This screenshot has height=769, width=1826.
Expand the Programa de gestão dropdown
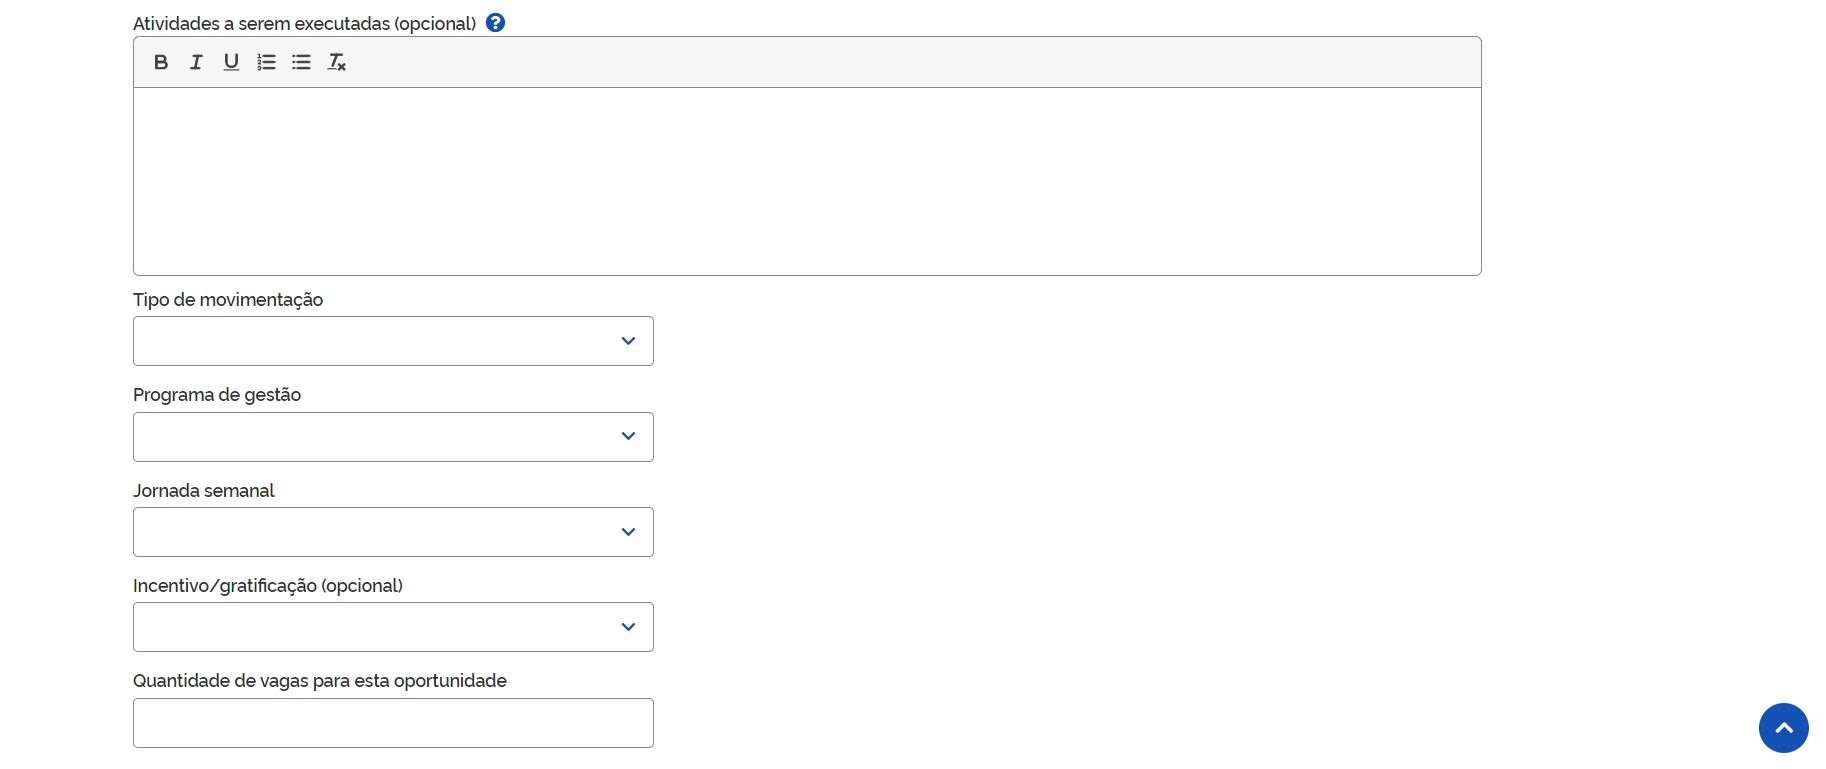coord(393,437)
